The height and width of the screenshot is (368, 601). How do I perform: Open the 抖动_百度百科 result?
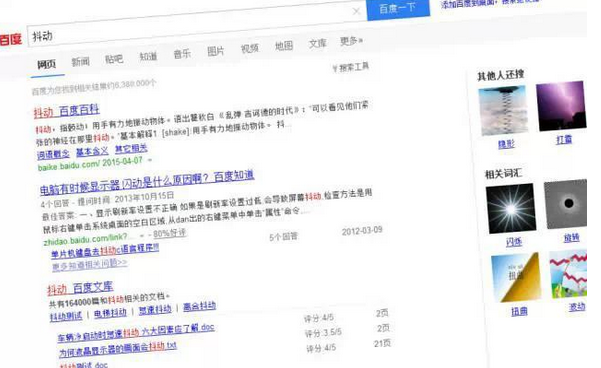pos(66,111)
